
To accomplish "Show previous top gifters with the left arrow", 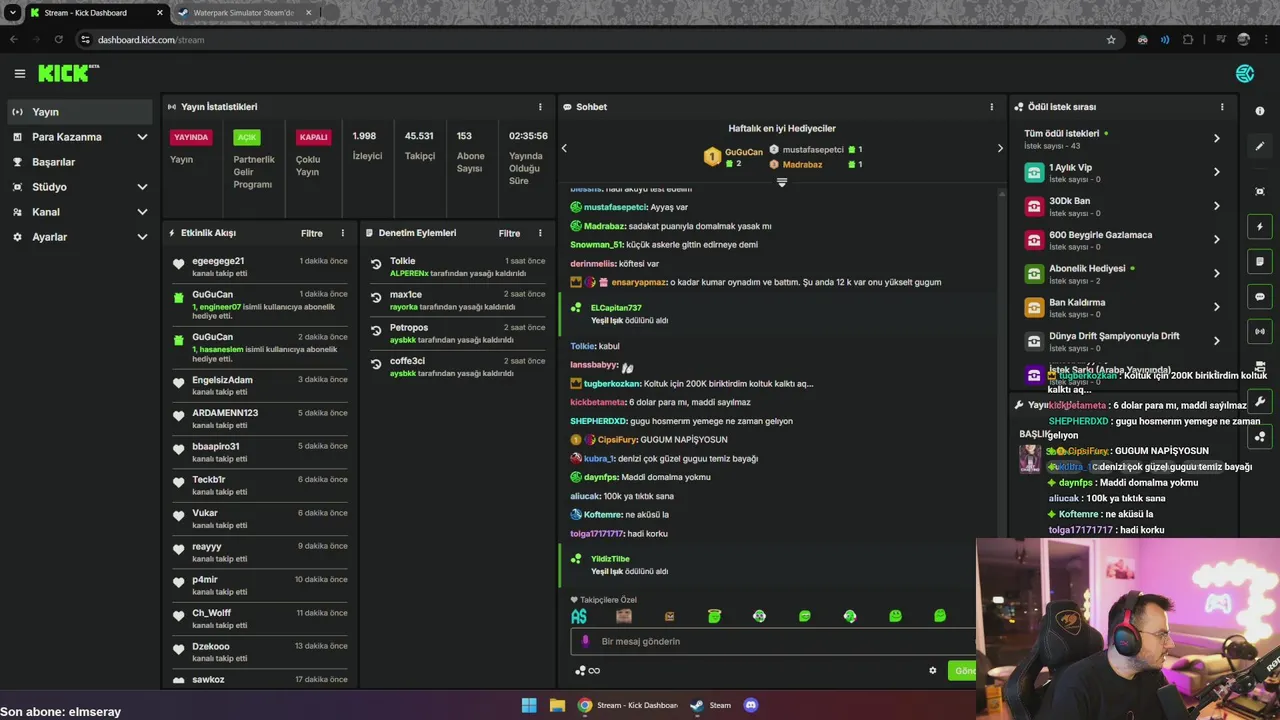I will (564, 148).
